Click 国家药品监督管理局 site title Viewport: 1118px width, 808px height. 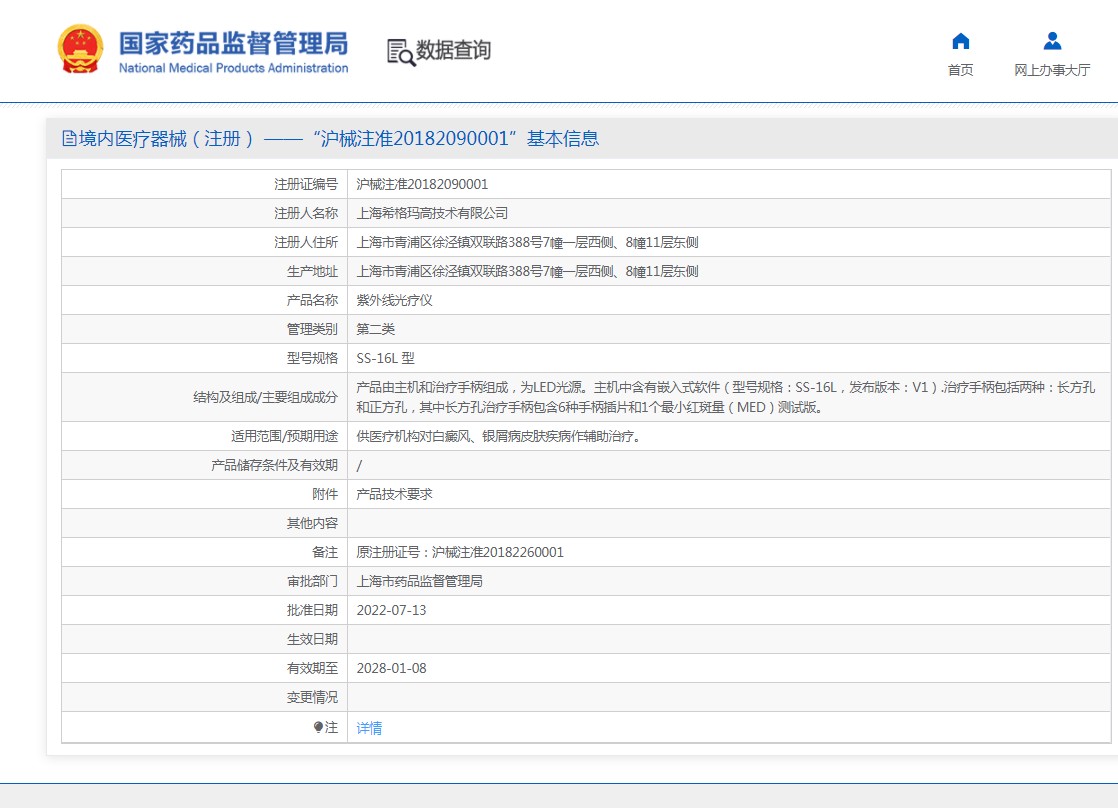233,43
